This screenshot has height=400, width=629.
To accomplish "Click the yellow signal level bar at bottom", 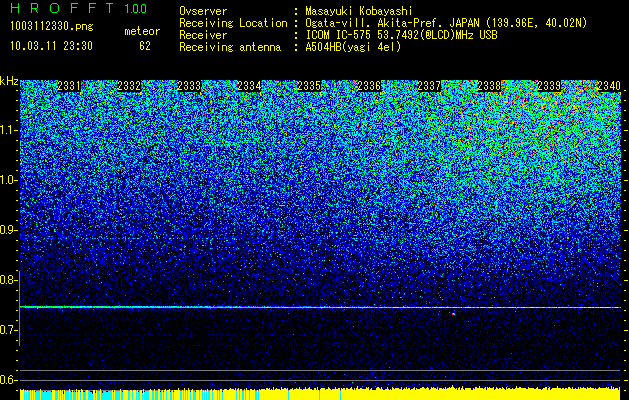I will [320, 394].
